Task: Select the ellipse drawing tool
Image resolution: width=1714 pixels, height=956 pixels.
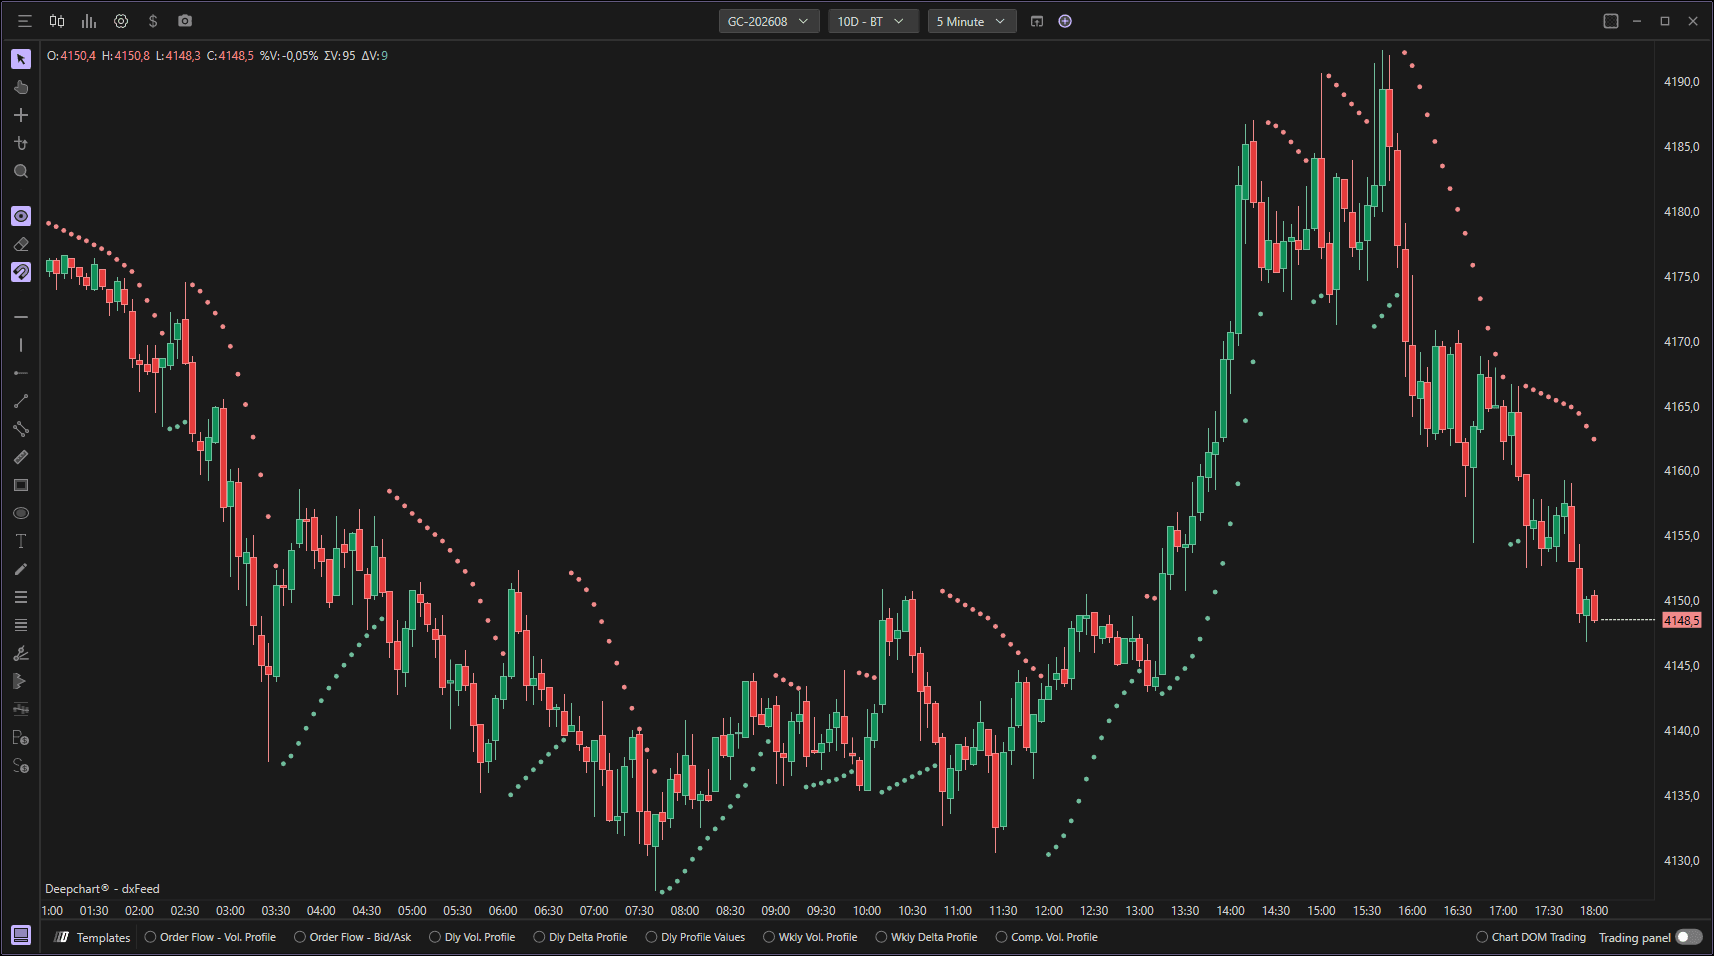Action: point(21,513)
